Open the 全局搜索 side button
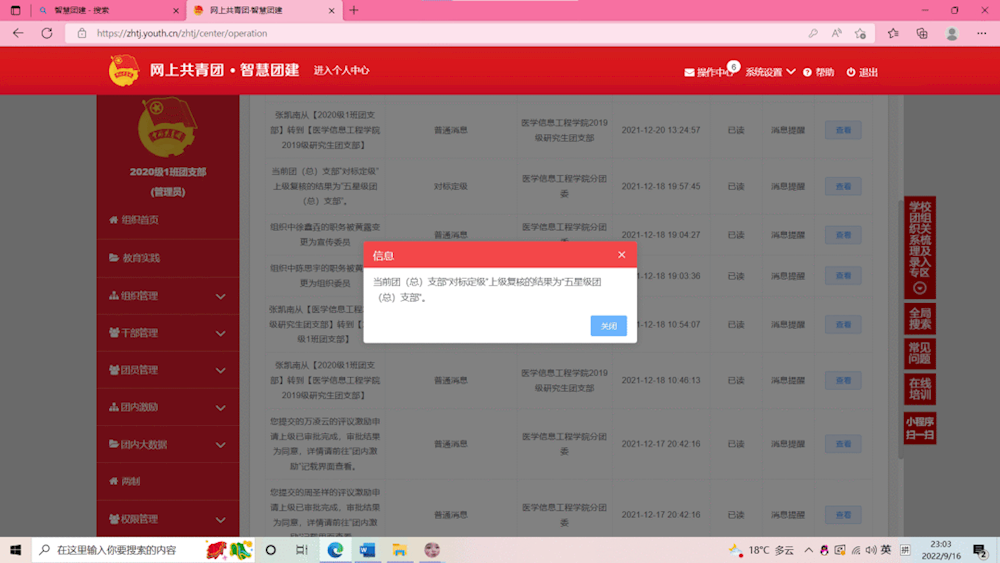The width and height of the screenshot is (1000, 563). click(x=920, y=319)
